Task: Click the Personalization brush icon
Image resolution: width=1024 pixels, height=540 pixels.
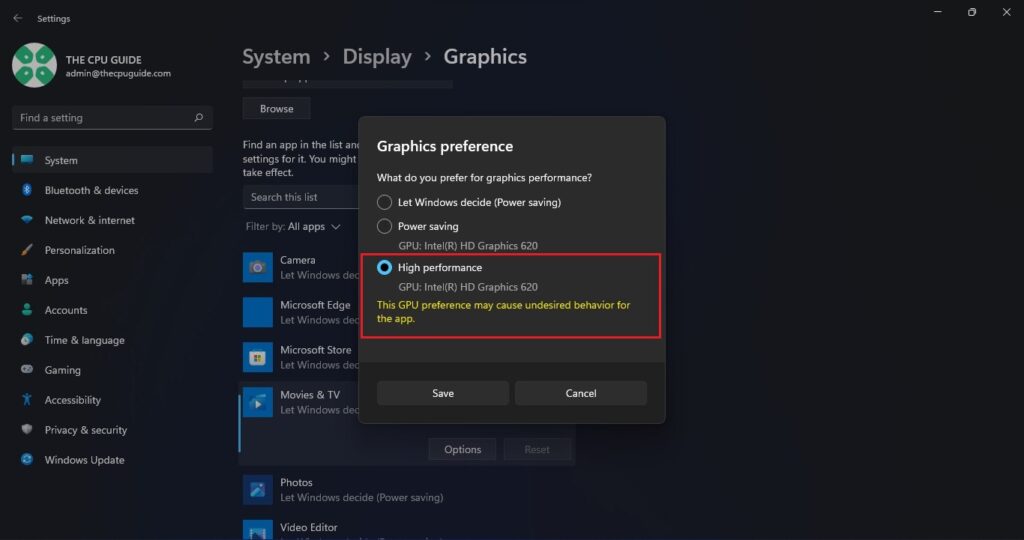Action: (27, 250)
